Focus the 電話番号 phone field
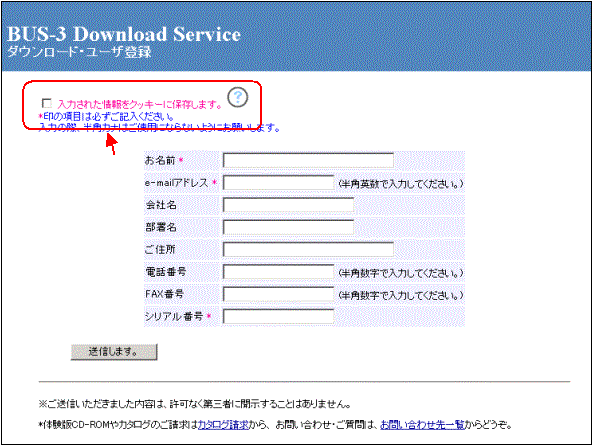Image resolution: width=592 pixels, height=445 pixels. click(x=278, y=272)
